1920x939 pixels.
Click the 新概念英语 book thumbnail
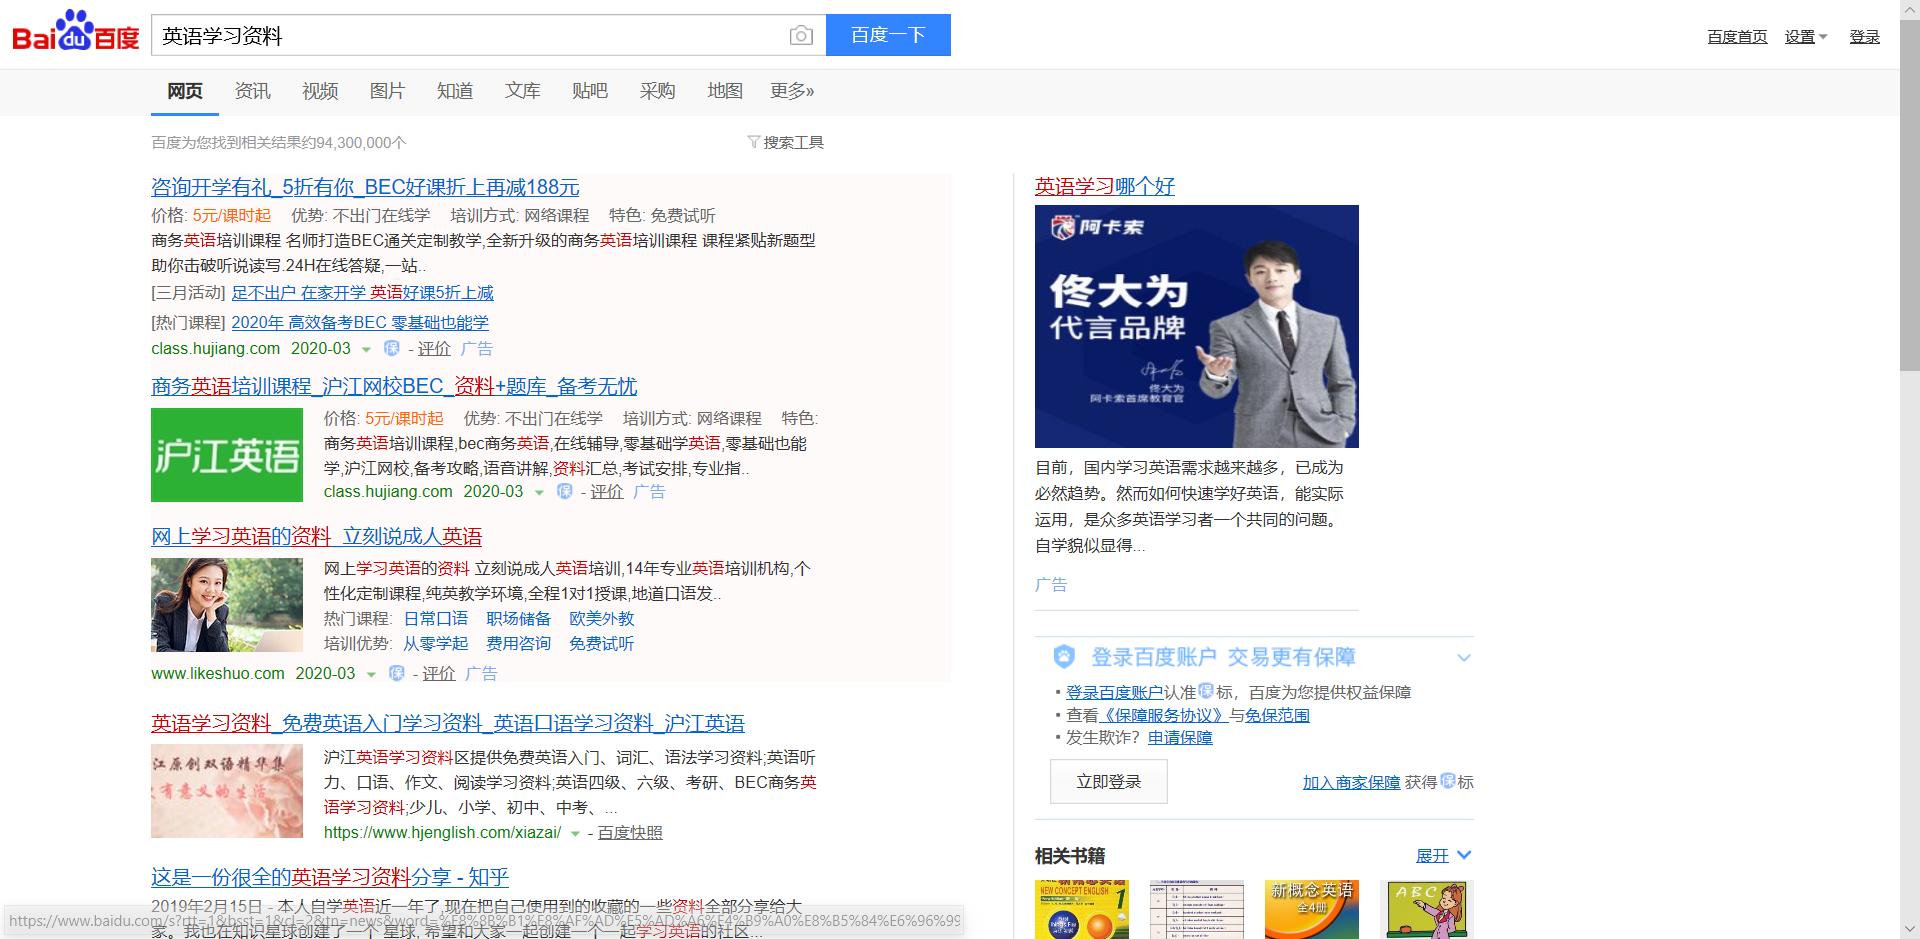coord(1311,909)
